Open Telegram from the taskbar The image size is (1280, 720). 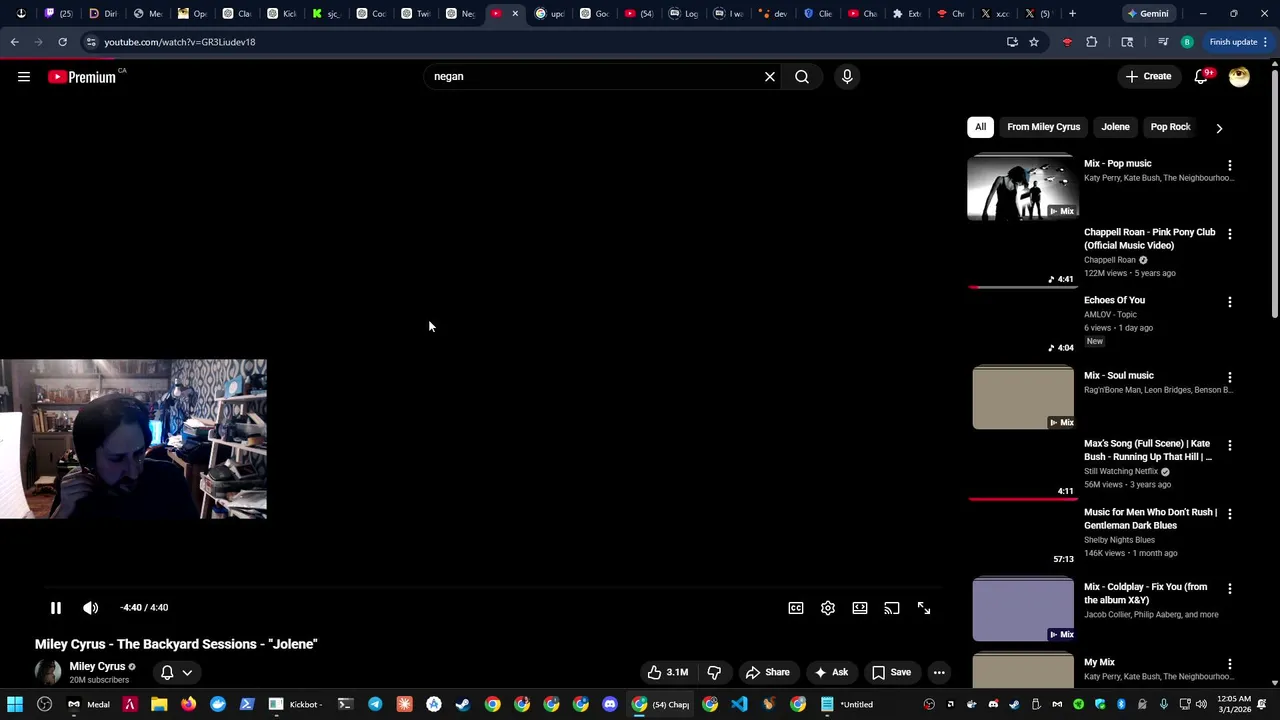tap(375, 704)
